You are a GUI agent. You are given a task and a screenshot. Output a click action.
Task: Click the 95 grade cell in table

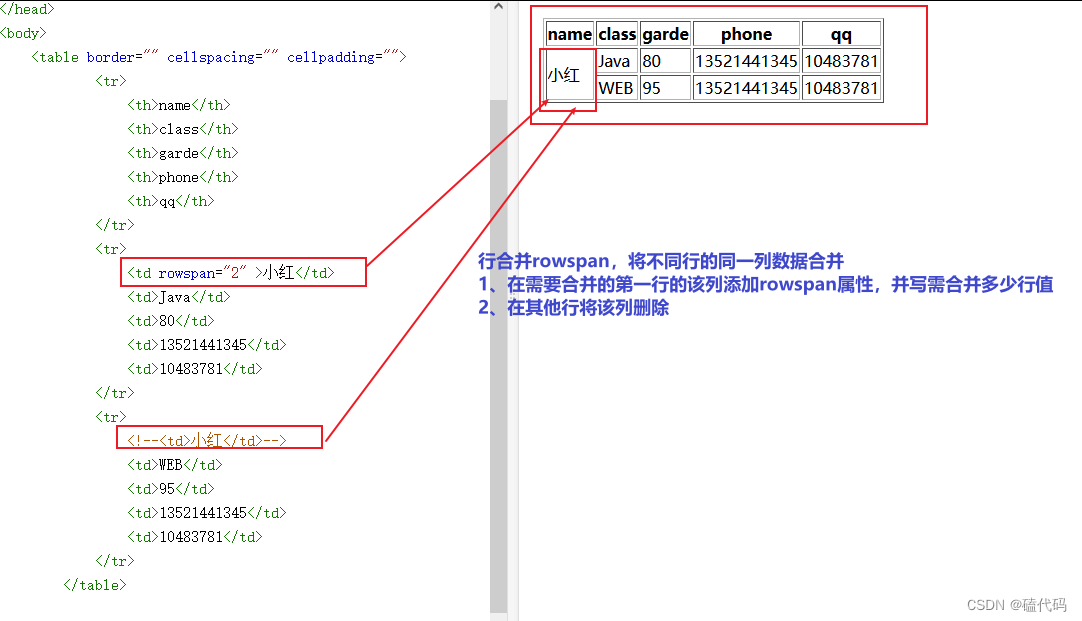(665, 88)
